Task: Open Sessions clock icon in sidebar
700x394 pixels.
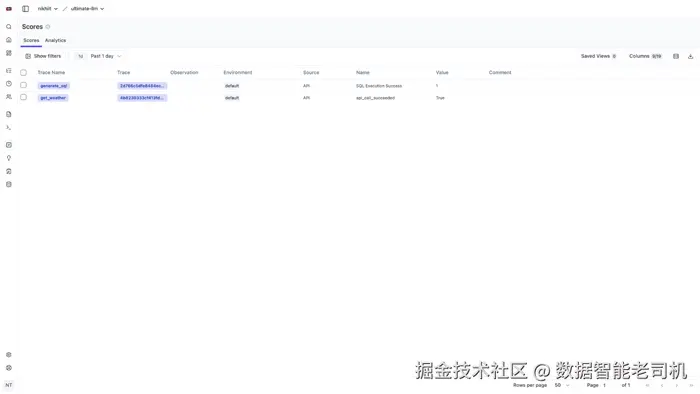Action: [8, 83]
